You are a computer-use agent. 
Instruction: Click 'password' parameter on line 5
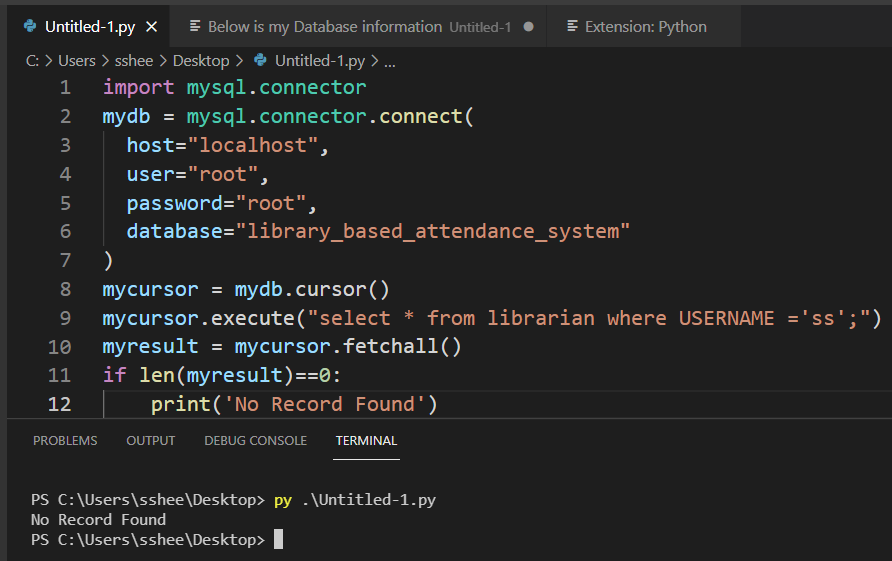175,204
